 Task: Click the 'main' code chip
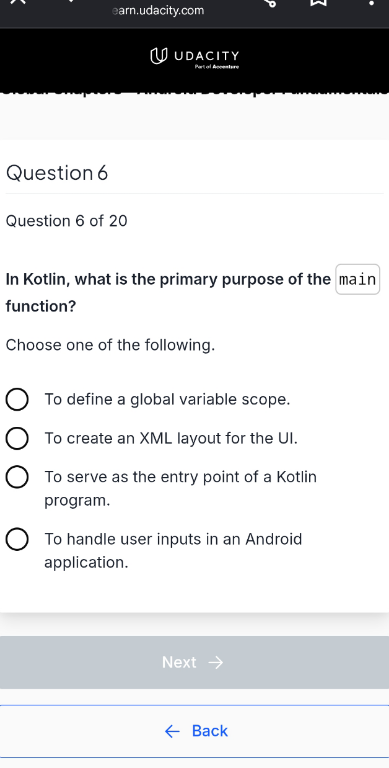pos(358,280)
